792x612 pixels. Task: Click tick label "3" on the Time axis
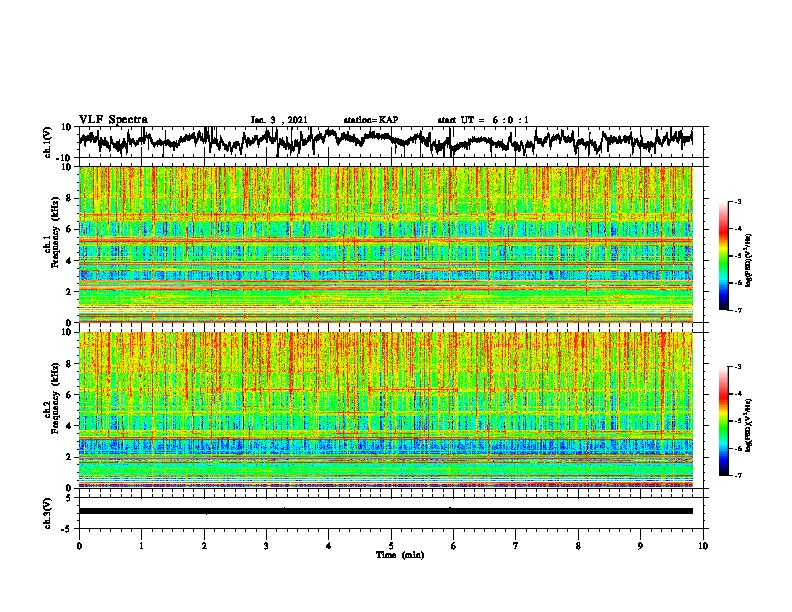tap(266, 546)
